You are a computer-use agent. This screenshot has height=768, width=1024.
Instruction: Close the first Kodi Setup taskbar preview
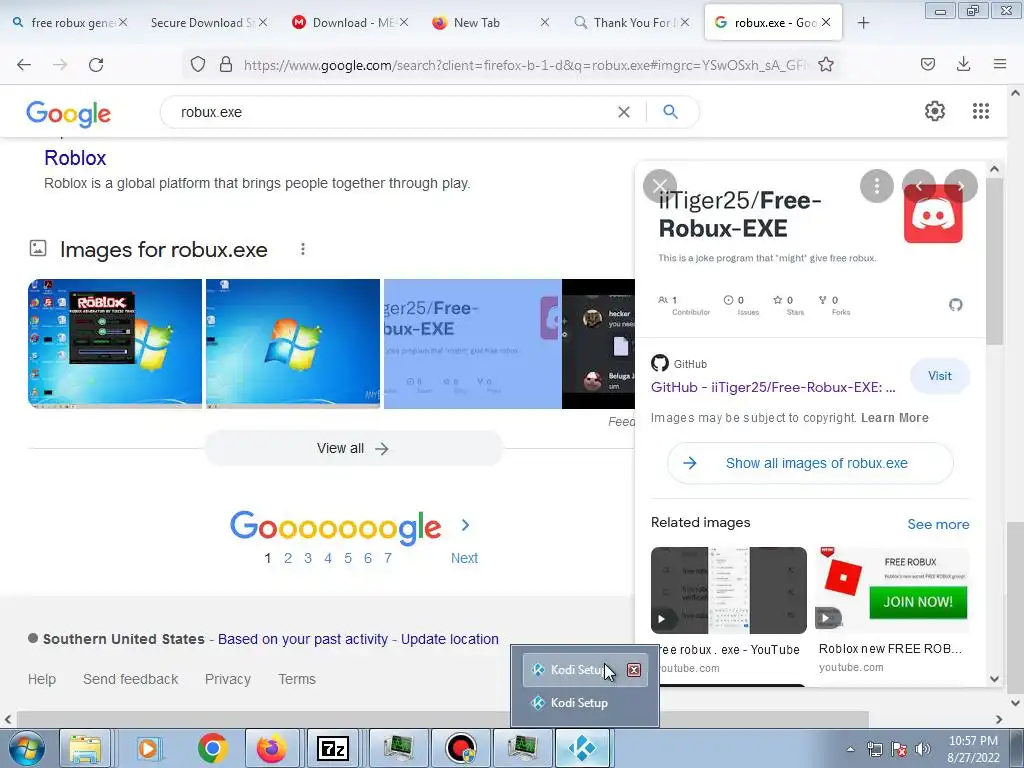tap(633, 670)
